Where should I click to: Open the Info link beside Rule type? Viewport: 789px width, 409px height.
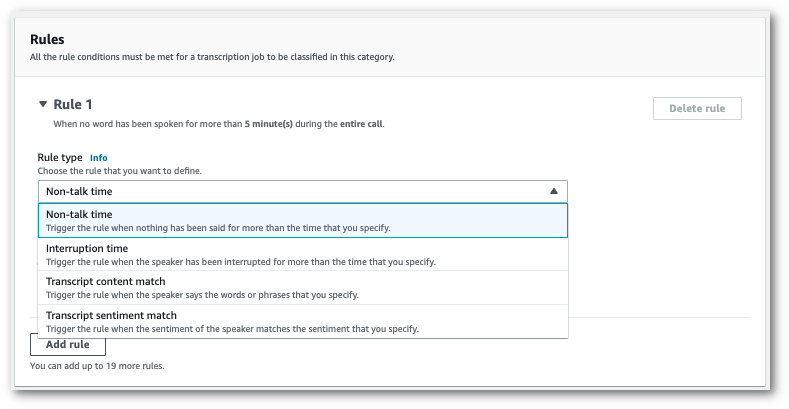tap(98, 158)
